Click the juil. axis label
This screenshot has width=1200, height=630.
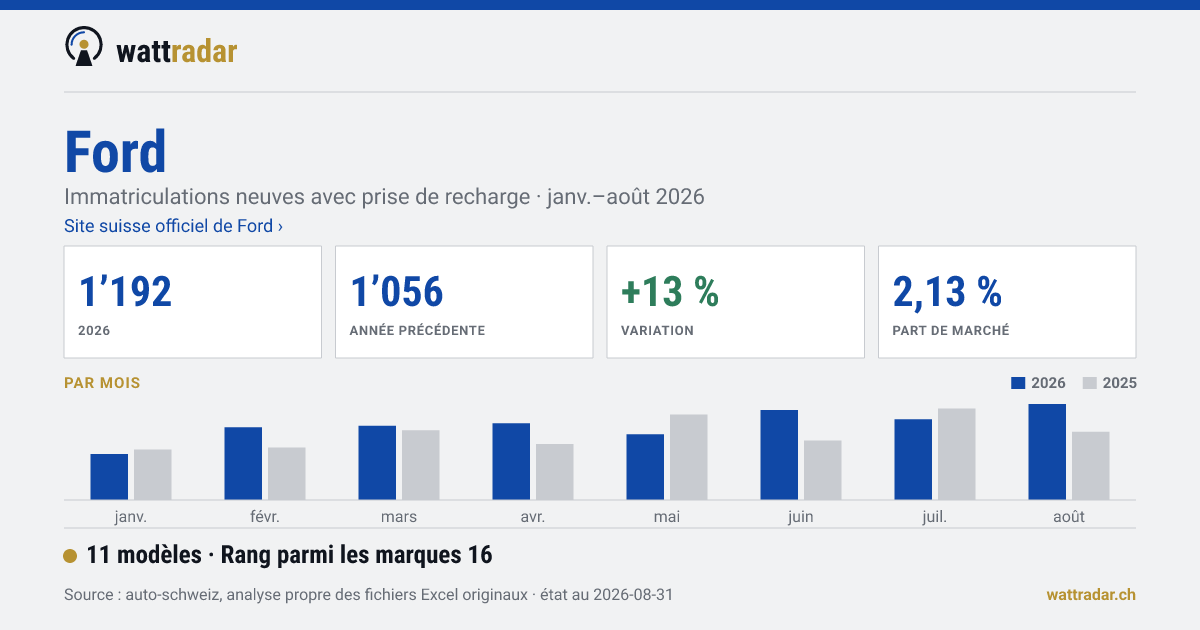click(935, 517)
